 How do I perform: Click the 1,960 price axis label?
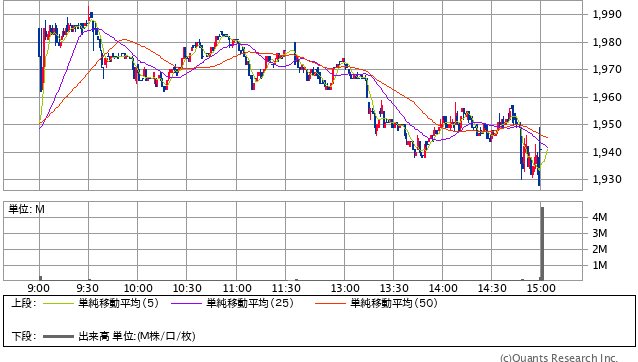pyautogui.click(x=607, y=97)
